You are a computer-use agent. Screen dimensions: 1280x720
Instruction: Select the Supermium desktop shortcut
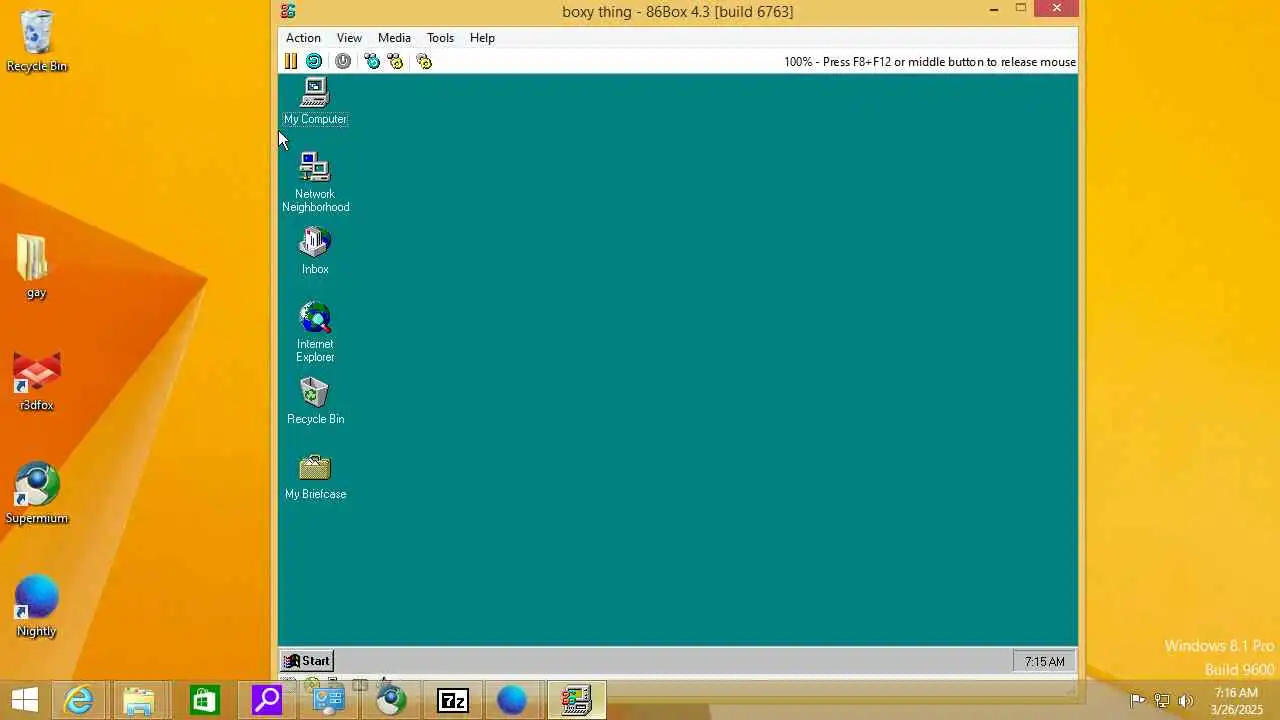tap(37, 493)
